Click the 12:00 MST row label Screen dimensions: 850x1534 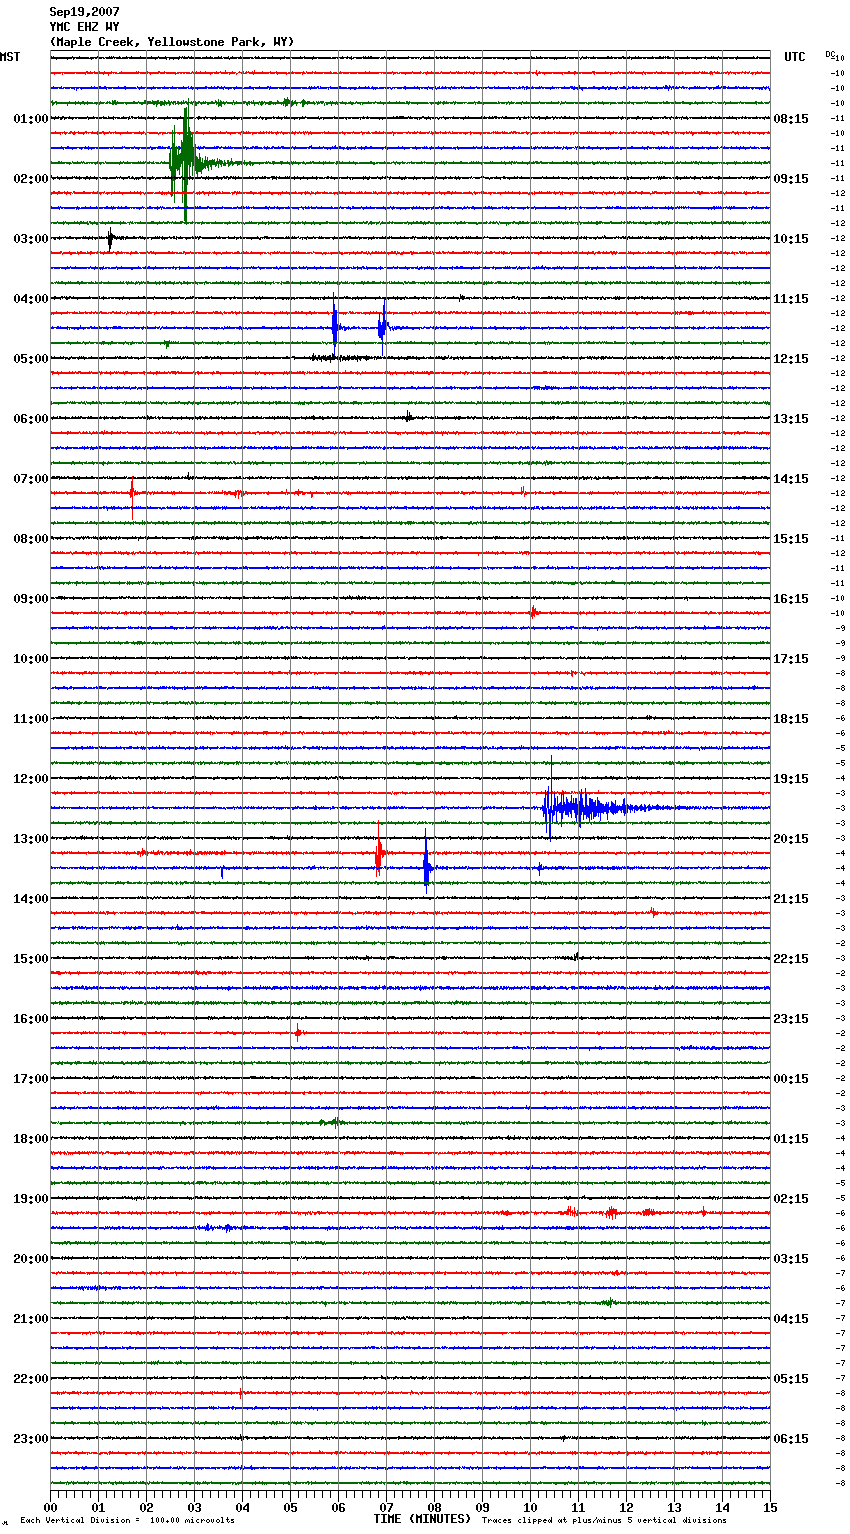pyautogui.click(x=31, y=779)
